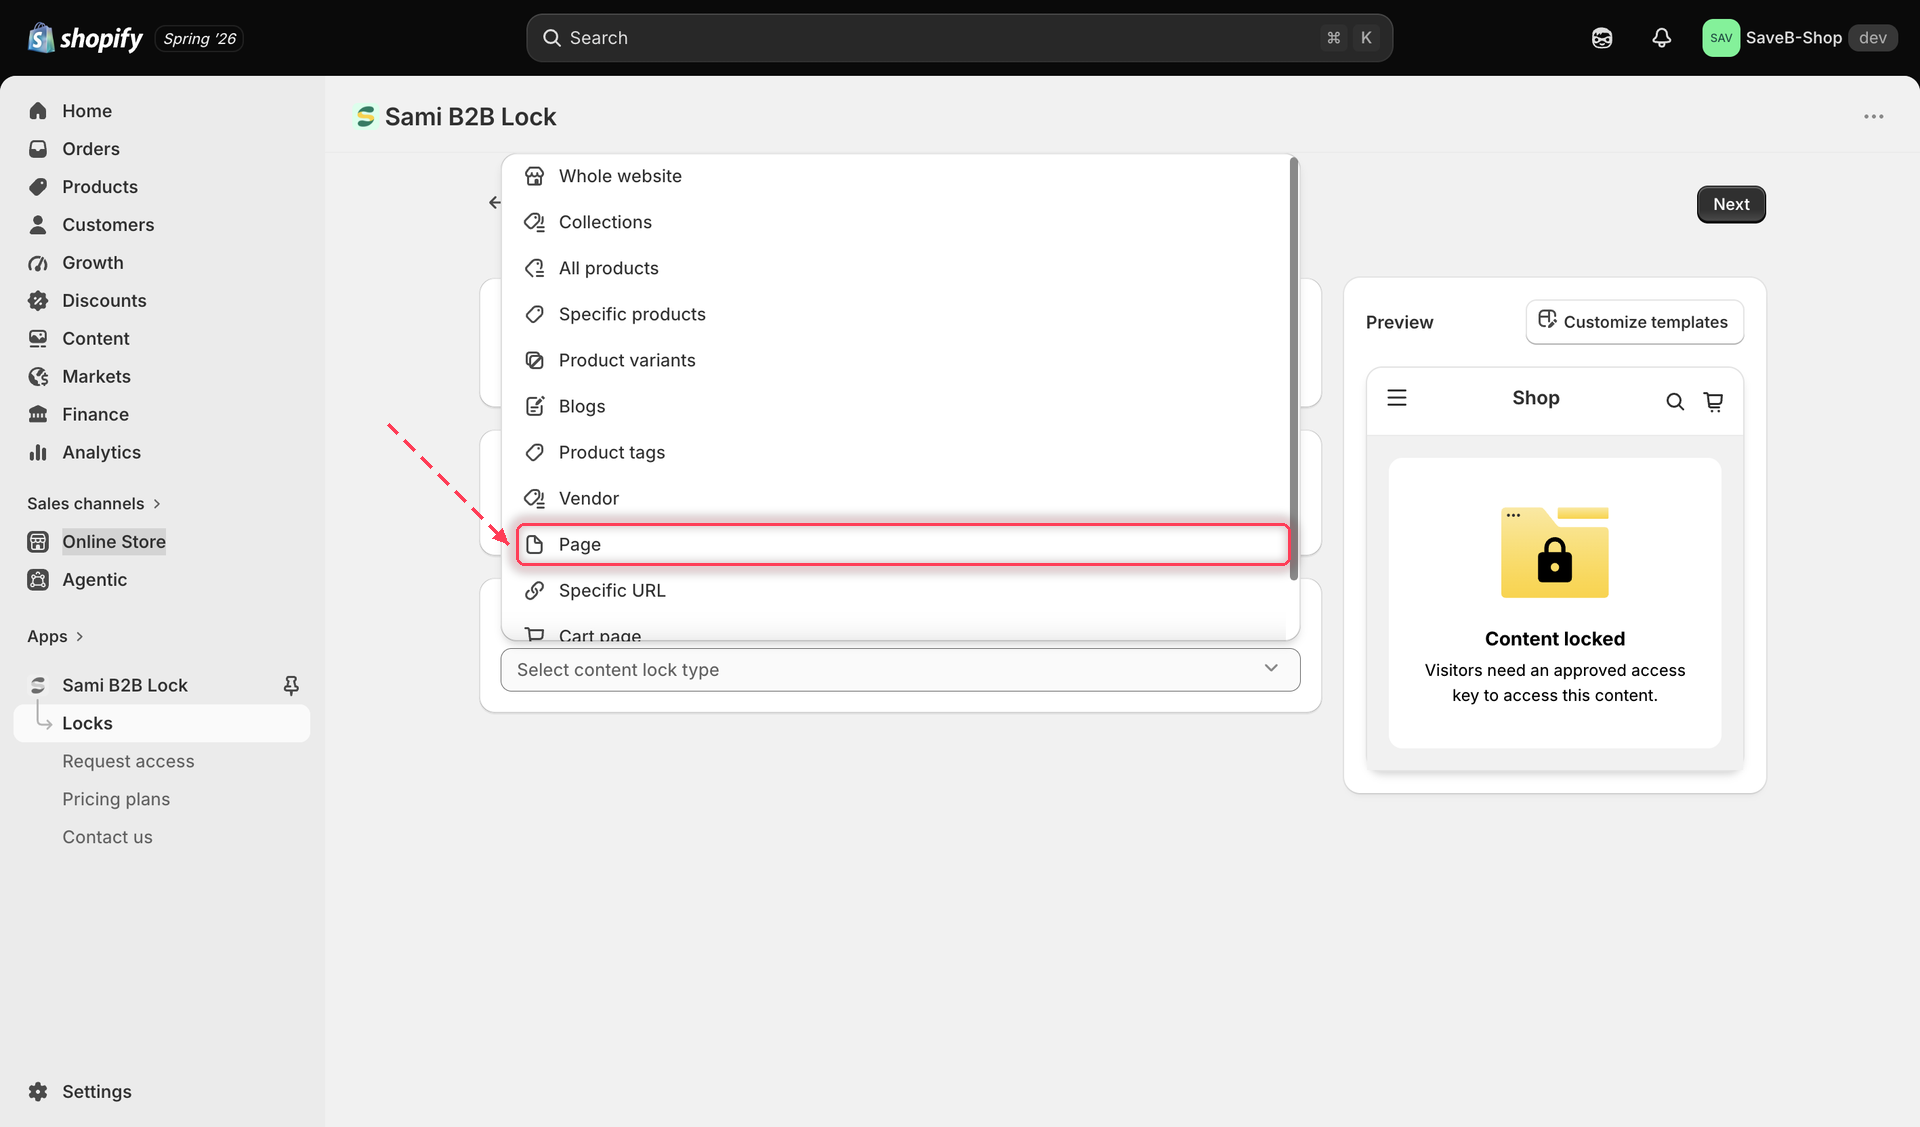Click the Settings gear icon
Image resolution: width=1920 pixels, height=1127 pixels.
click(x=38, y=1091)
